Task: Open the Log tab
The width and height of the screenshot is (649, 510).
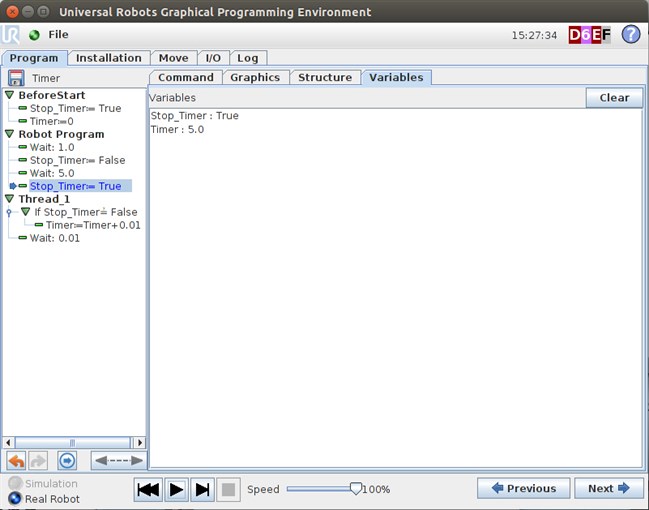Action: 248,58
